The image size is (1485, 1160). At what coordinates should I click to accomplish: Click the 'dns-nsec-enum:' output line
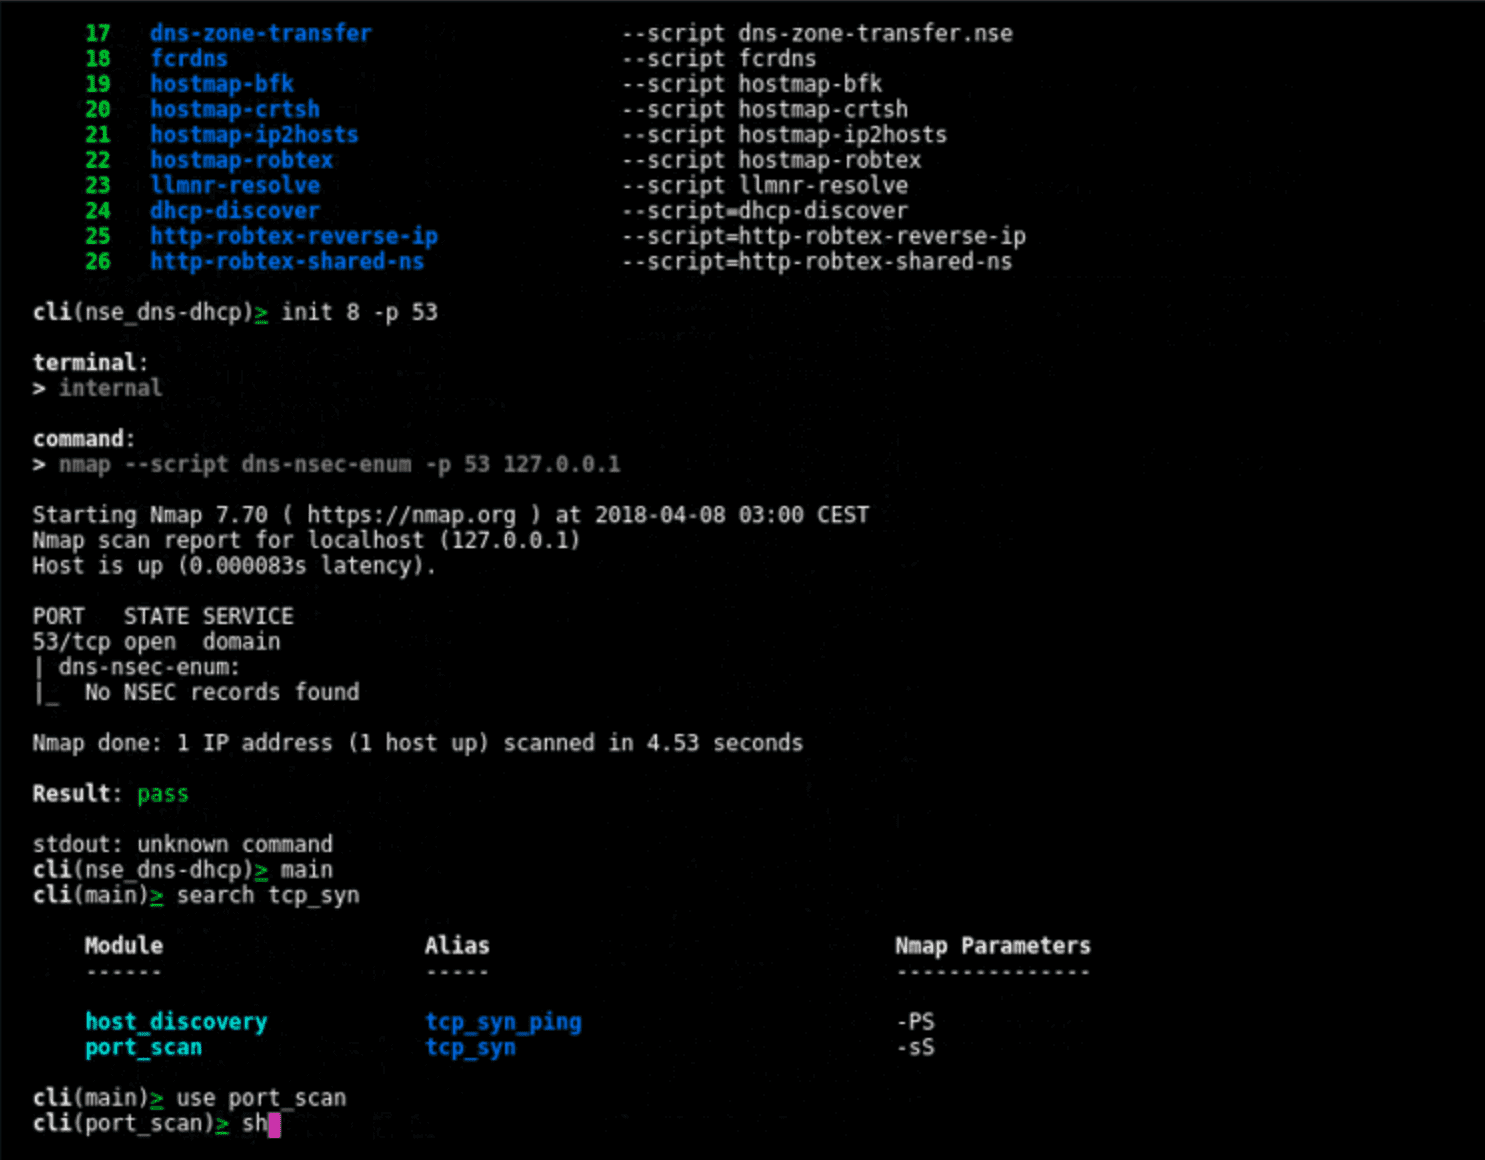[x=149, y=667]
